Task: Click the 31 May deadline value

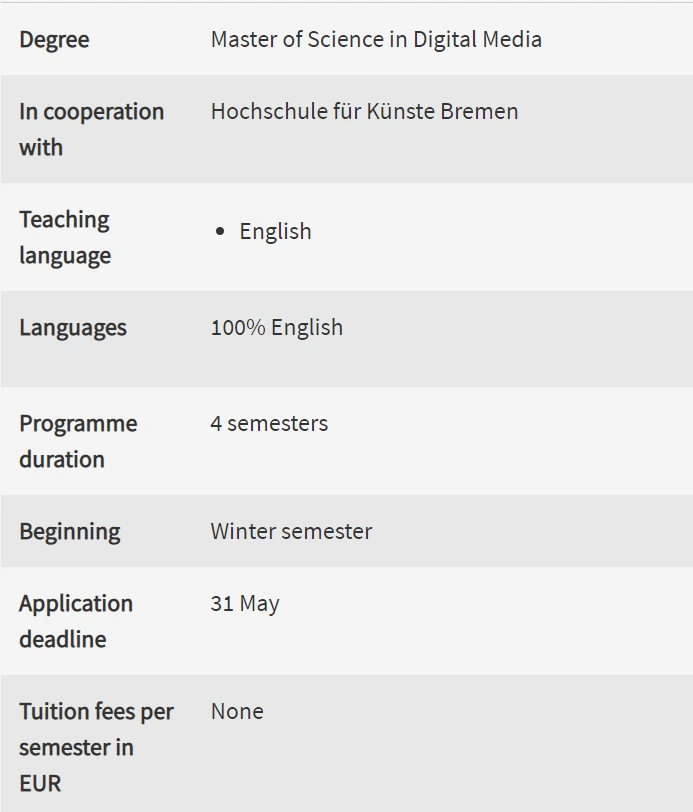Action: click(x=245, y=604)
